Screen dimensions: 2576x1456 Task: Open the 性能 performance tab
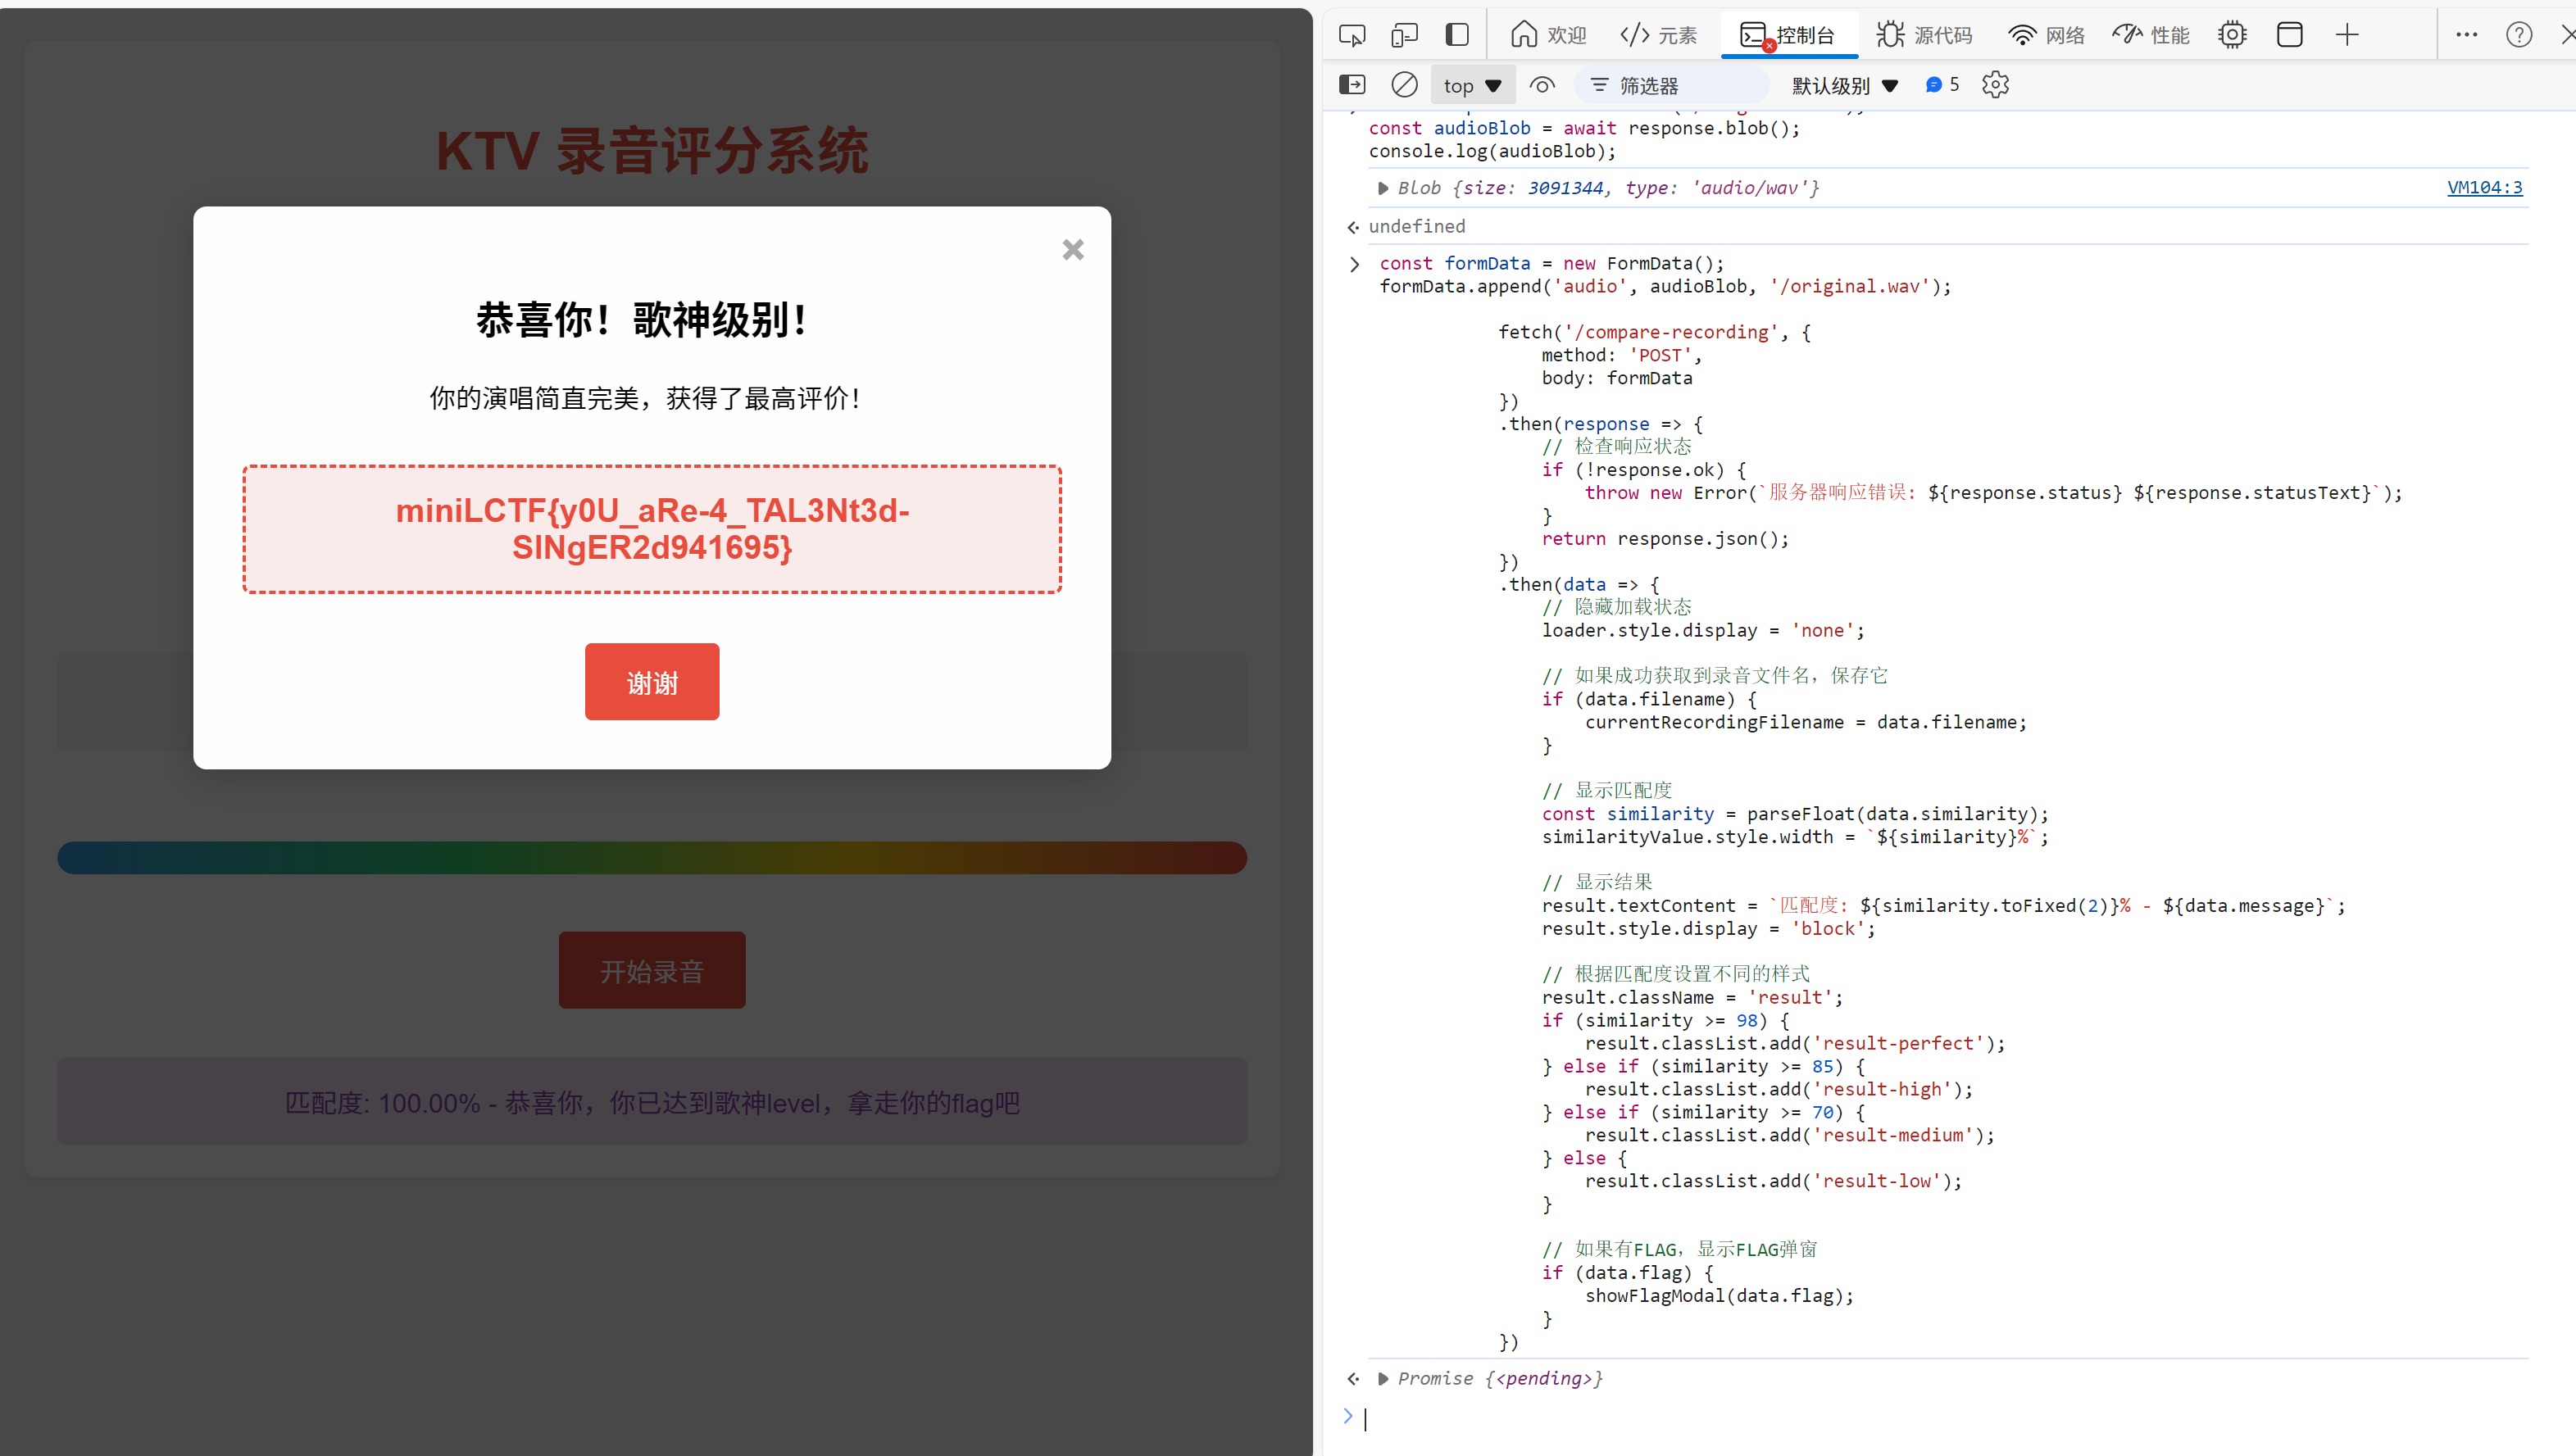point(2150,35)
